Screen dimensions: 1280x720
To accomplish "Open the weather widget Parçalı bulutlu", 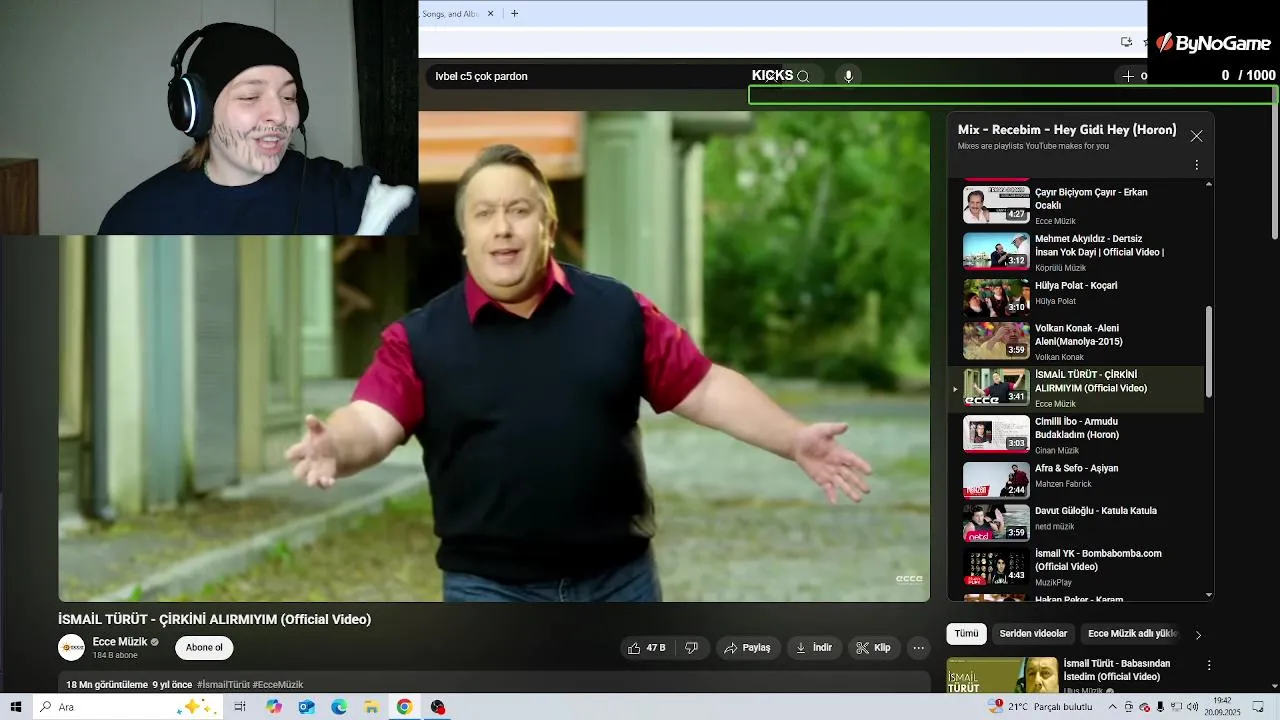I will pyautogui.click(x=1040, y=707).
